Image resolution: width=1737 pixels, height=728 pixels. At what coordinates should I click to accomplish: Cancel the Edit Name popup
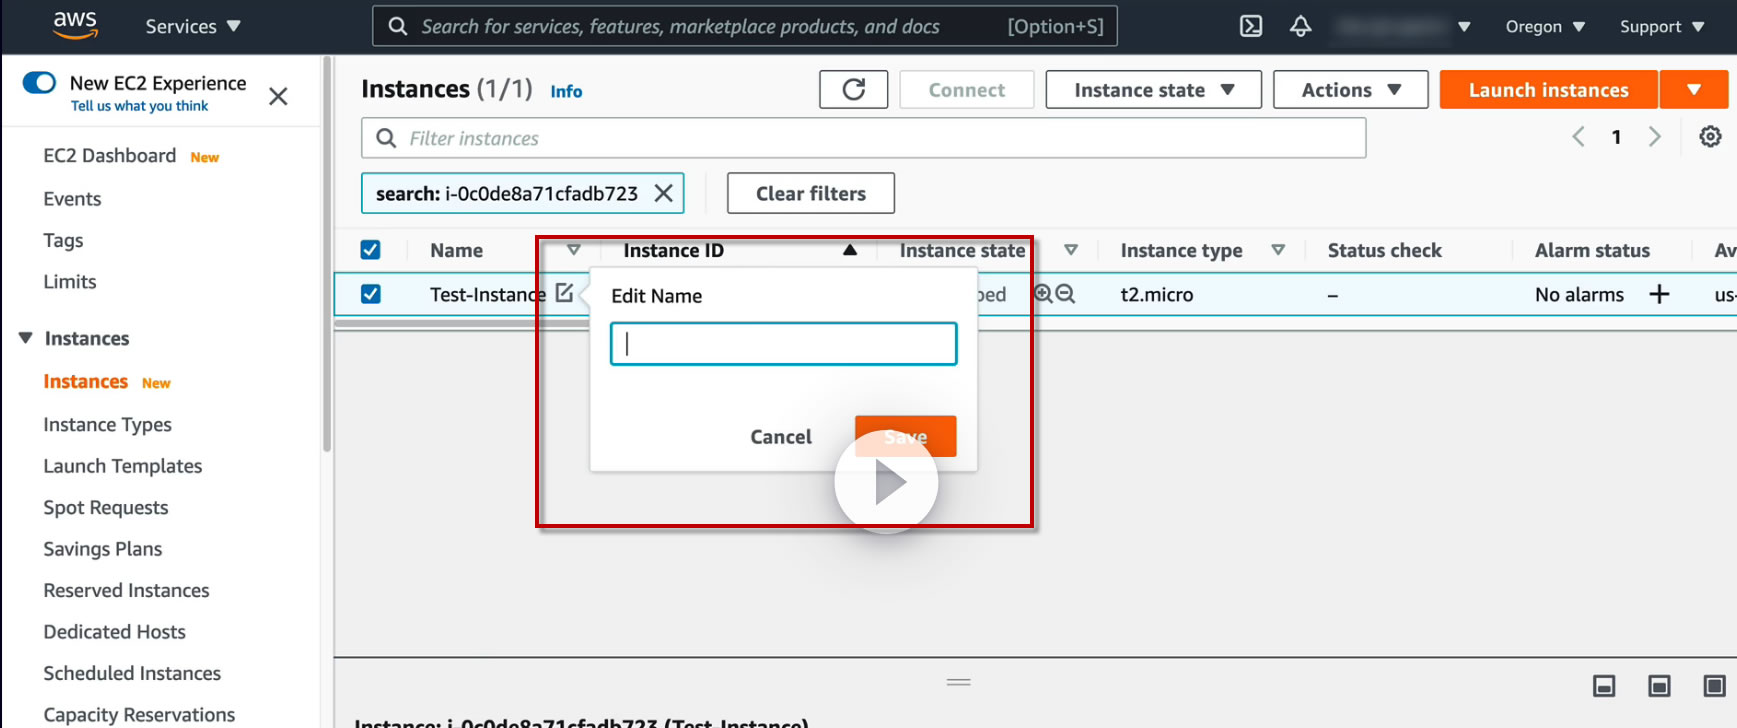coord(781,437)
